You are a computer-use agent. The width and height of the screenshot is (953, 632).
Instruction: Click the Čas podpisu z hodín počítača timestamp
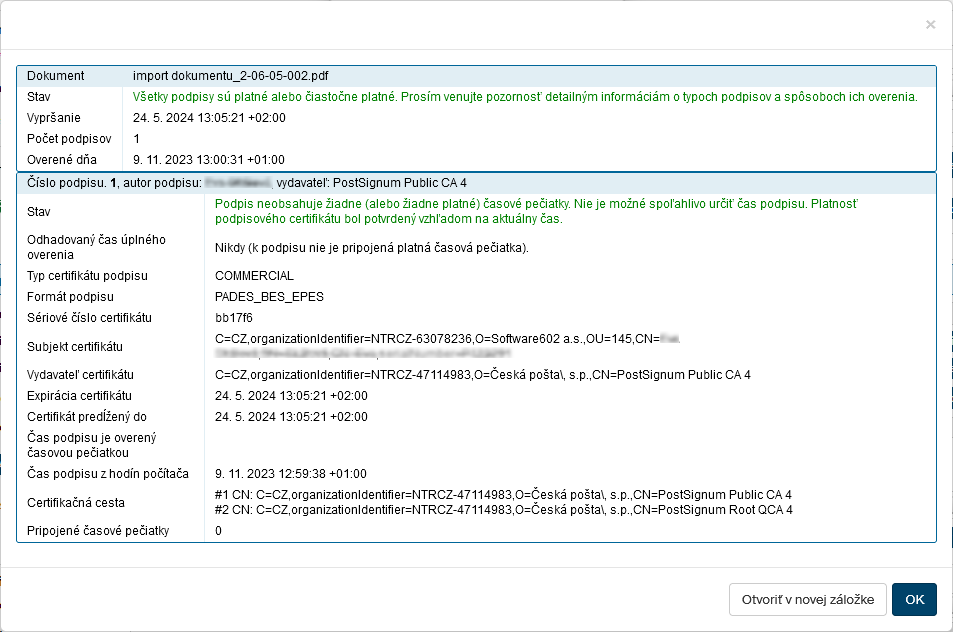291,474
